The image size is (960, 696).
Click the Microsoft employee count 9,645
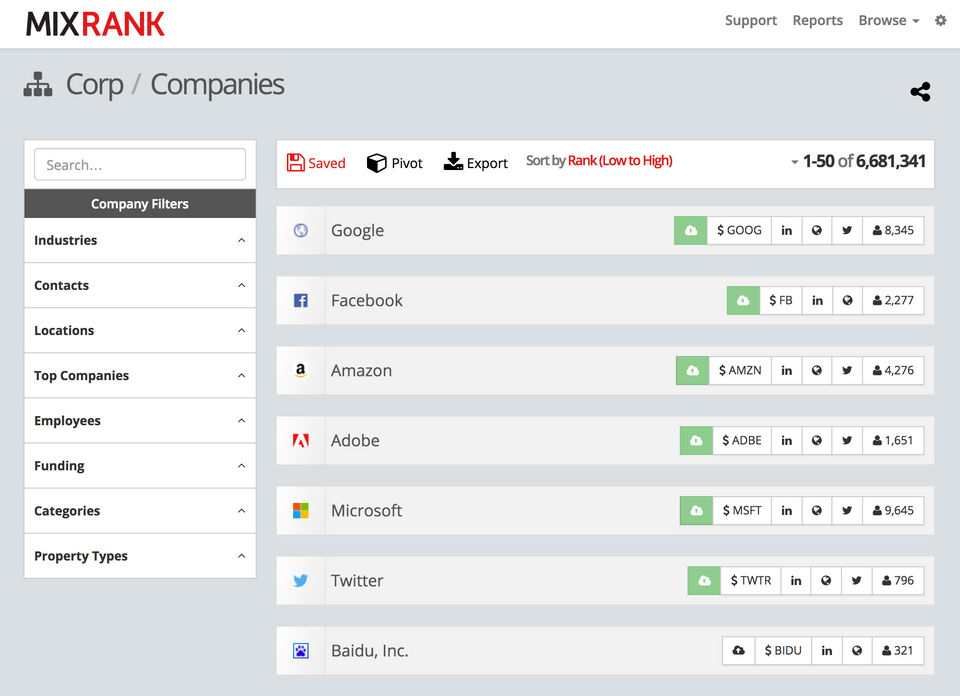pyautogui.click(x=893, y=511)
